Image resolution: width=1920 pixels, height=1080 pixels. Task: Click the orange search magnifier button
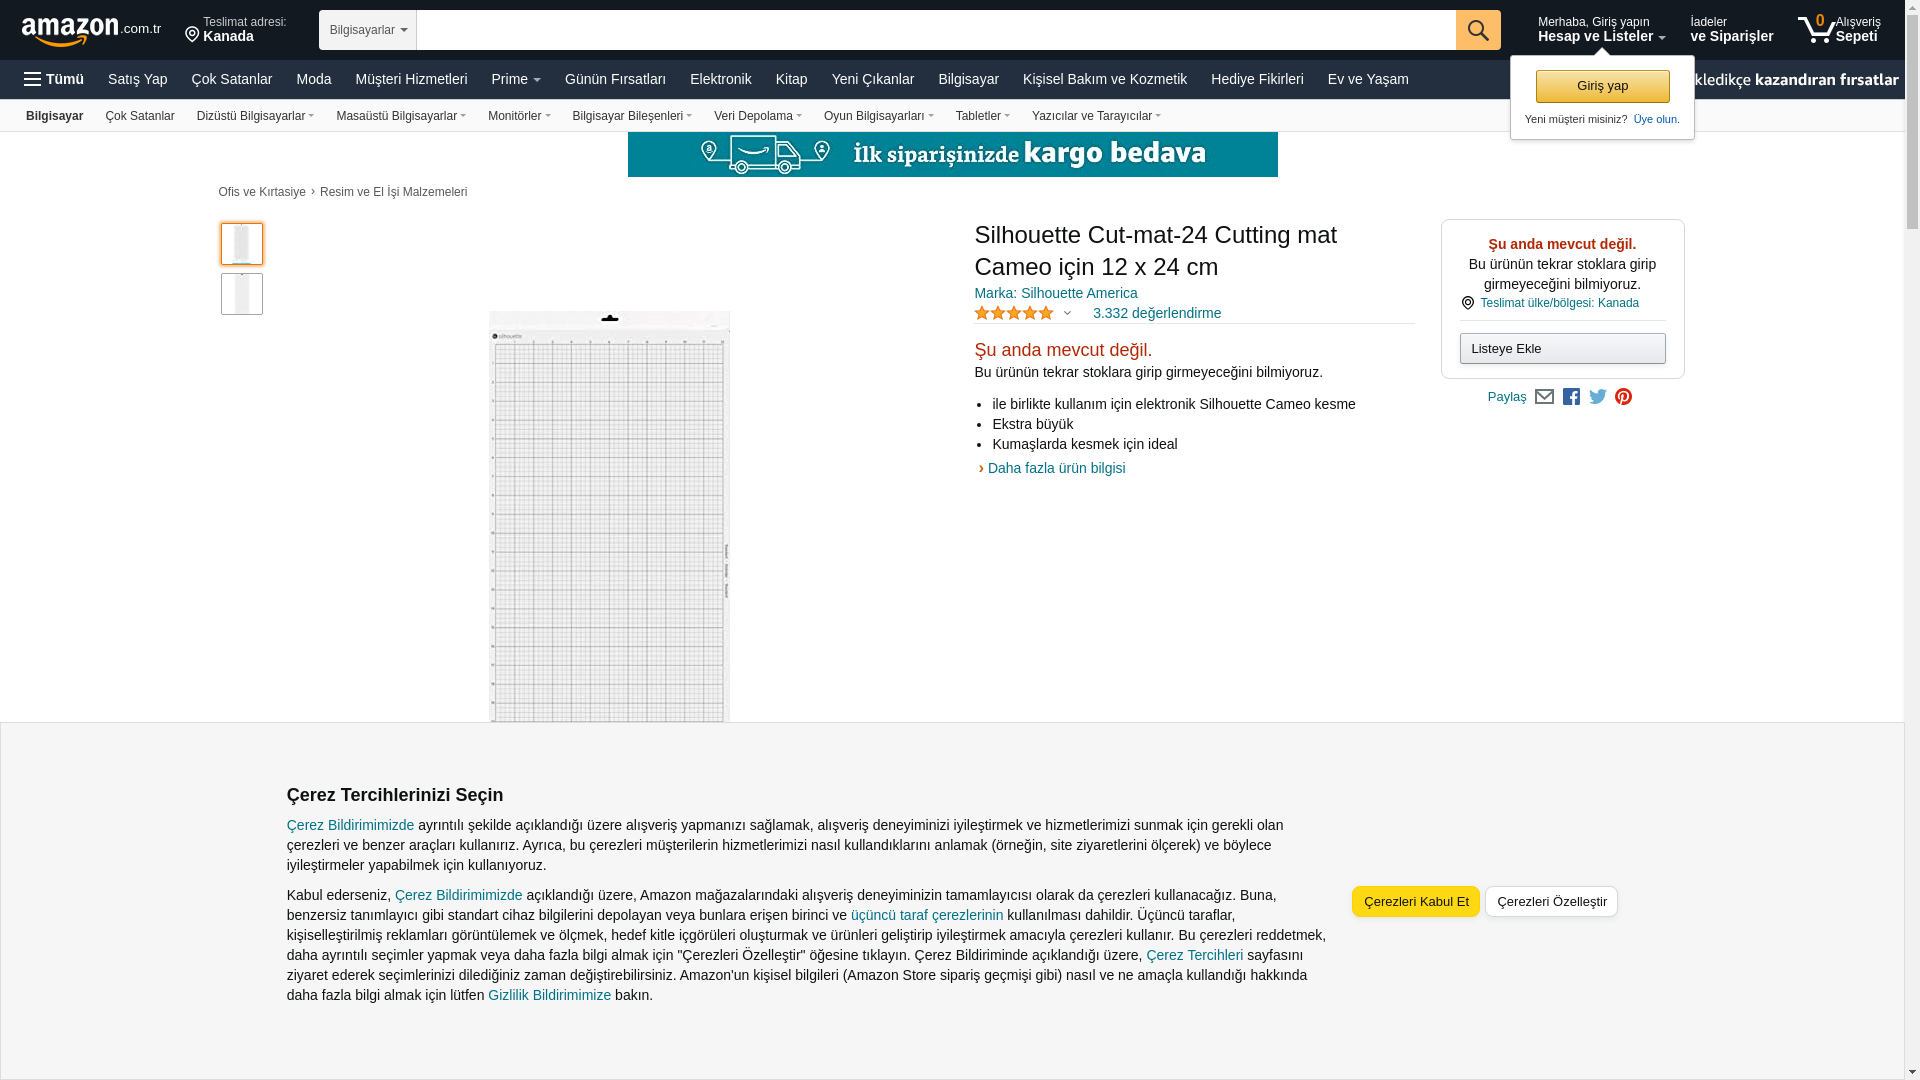pyautogui.click(x=1477, y=30)
